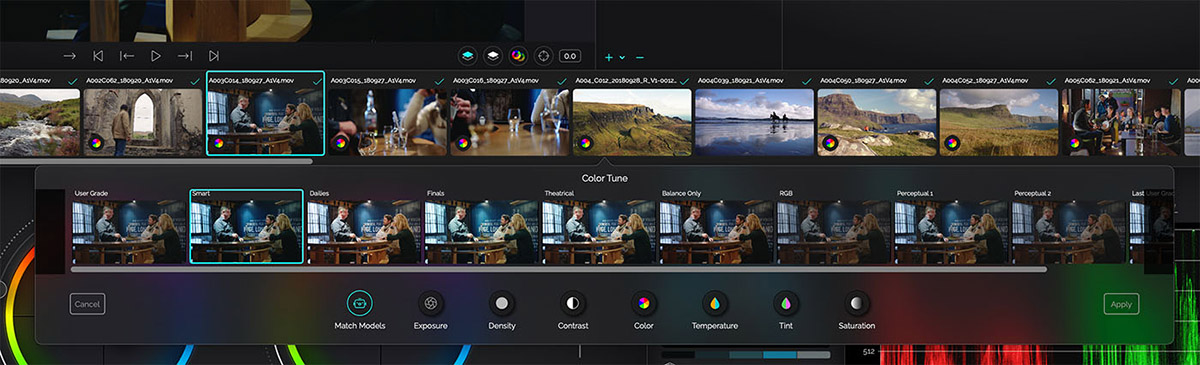Go to previous clip start

[x=127, y=56]
